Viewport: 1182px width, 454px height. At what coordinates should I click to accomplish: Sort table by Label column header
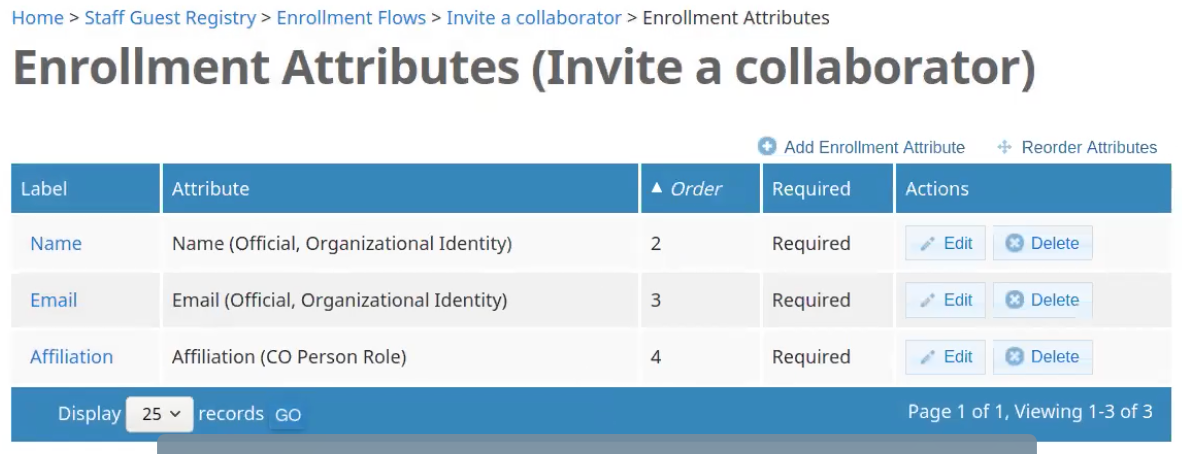(44, 189)
